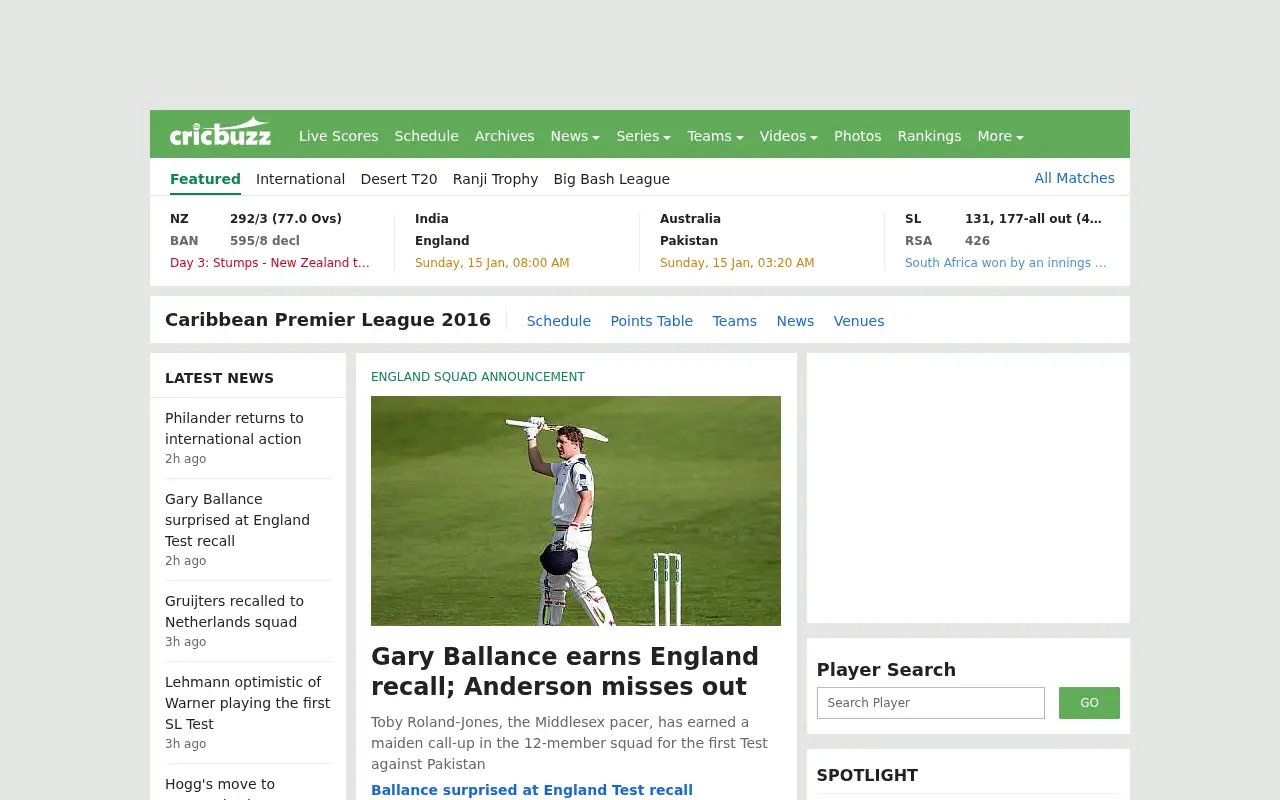Switch to the Desert T20 tab
Image resolution: width=1280 pixels, height=800 pixels.
399,179
